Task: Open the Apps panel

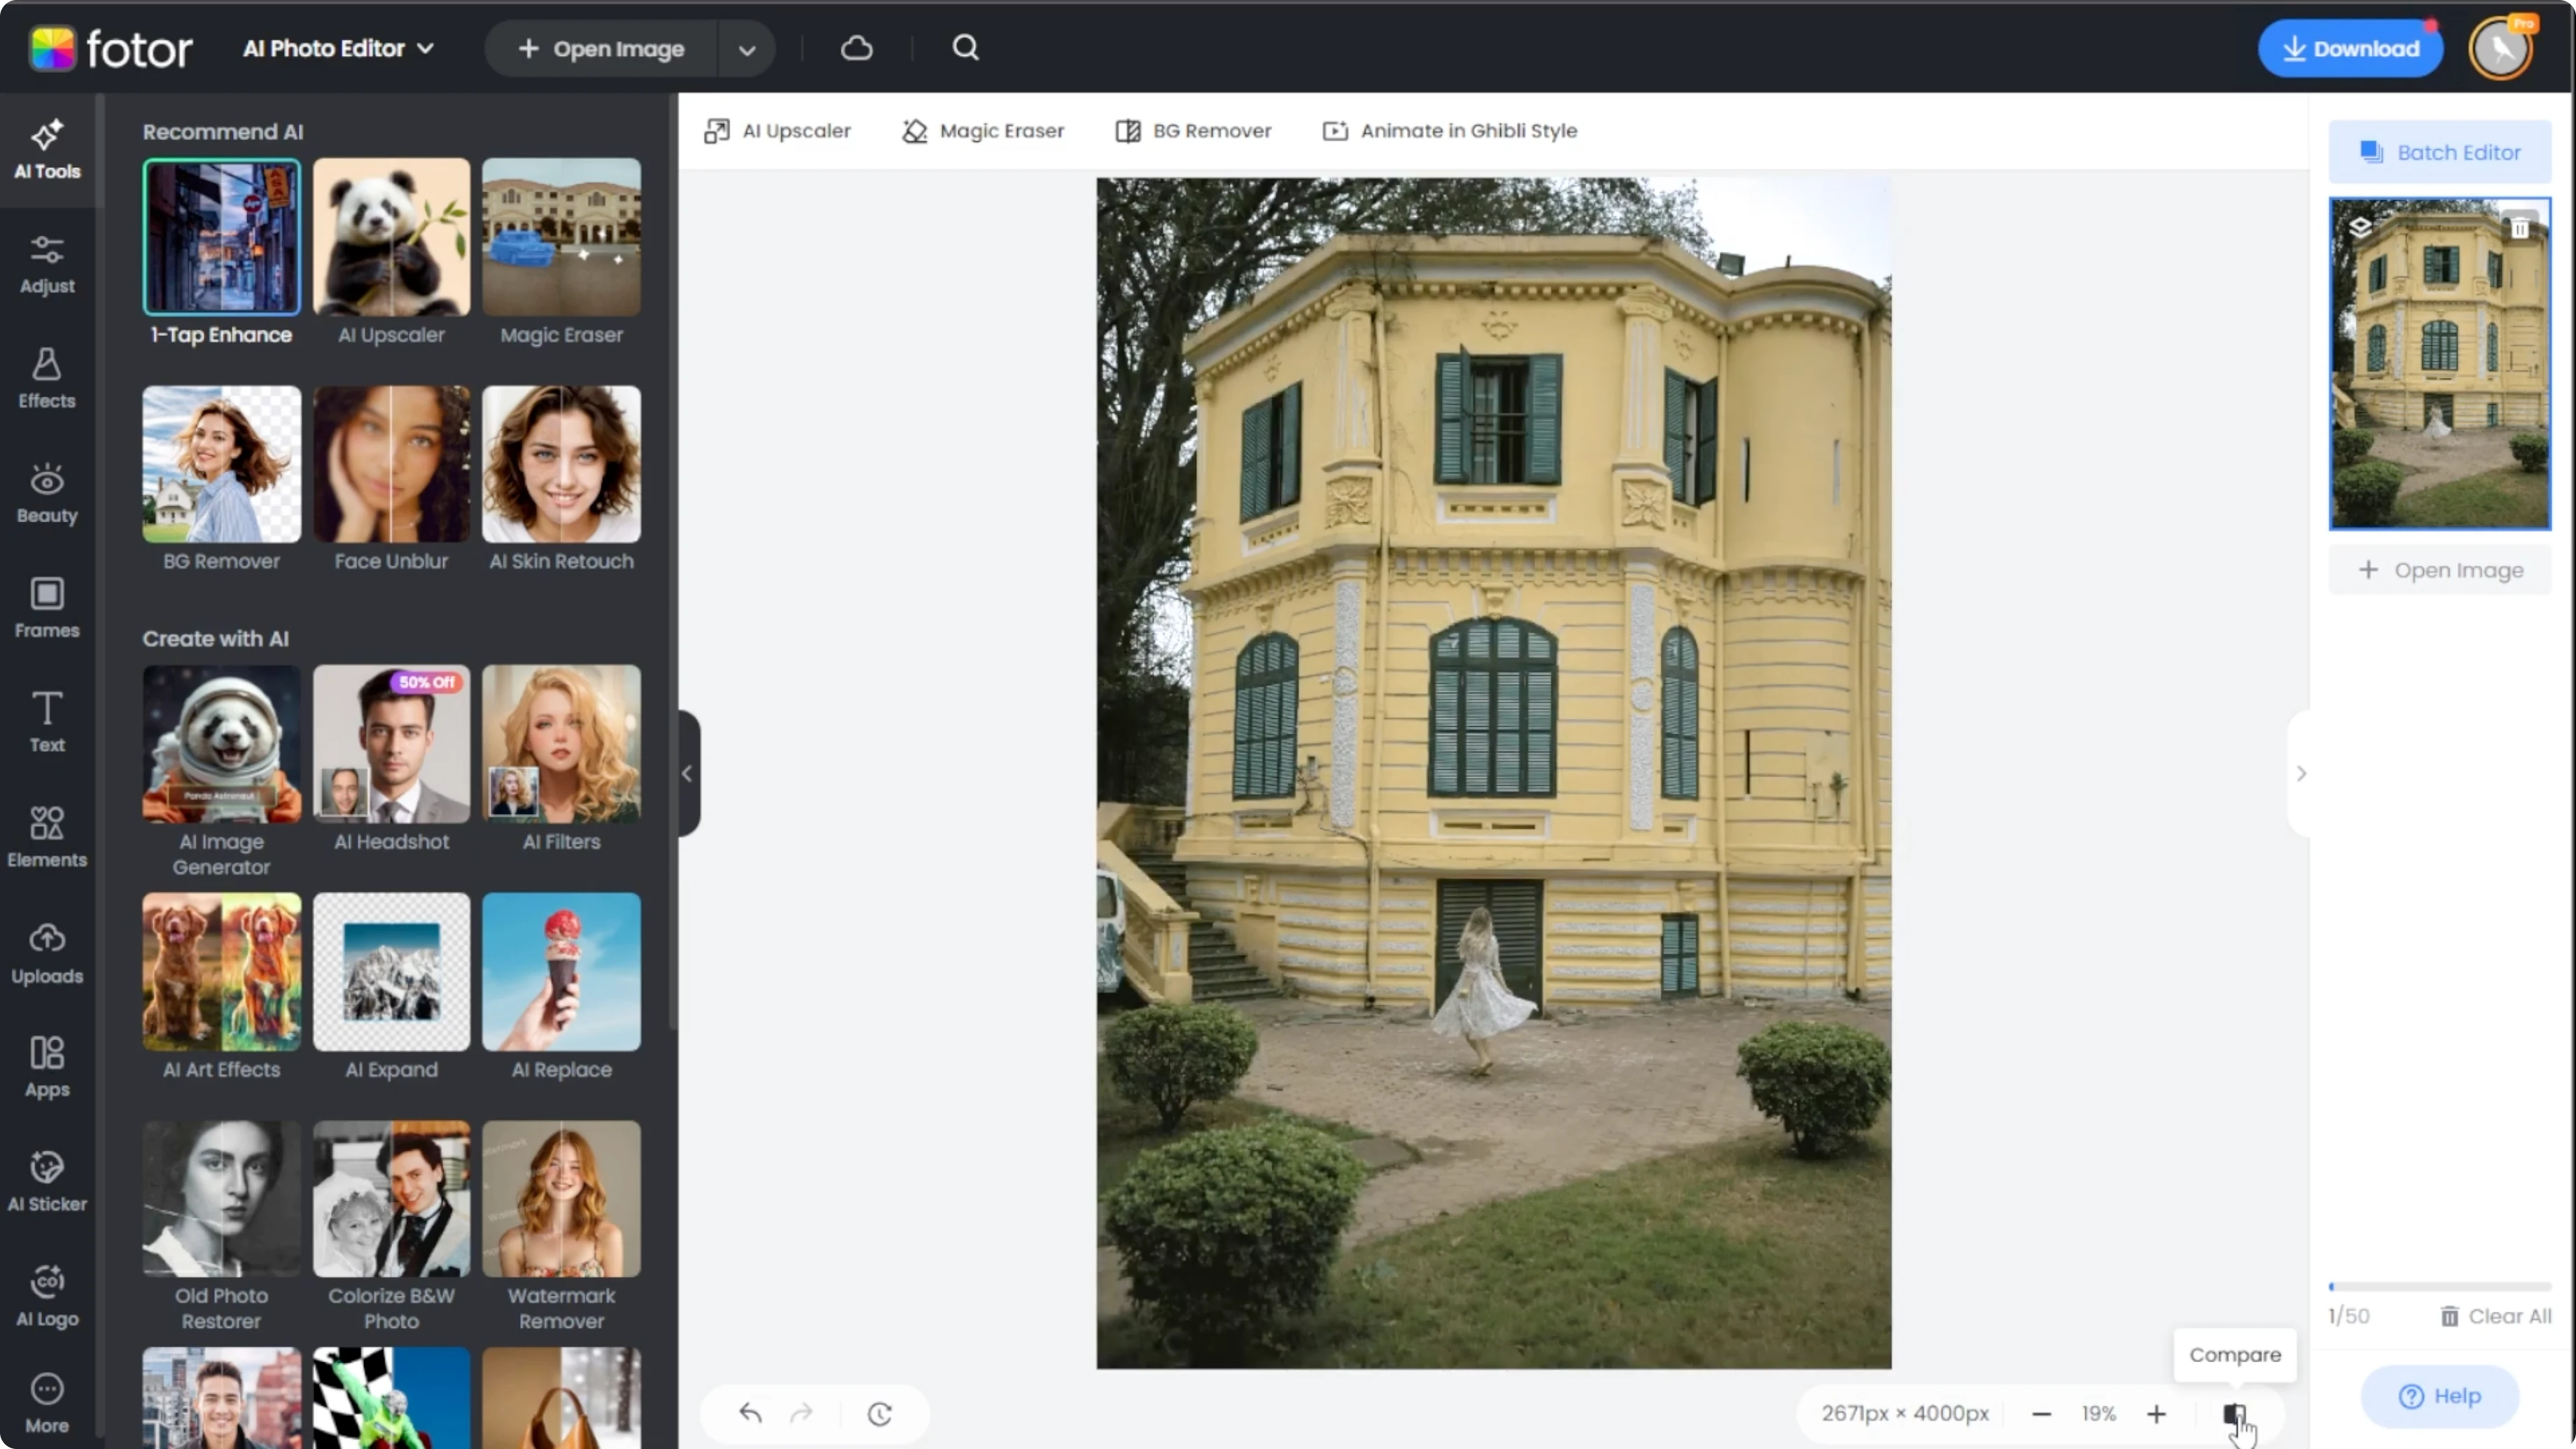Action: tap(47, 1068)
